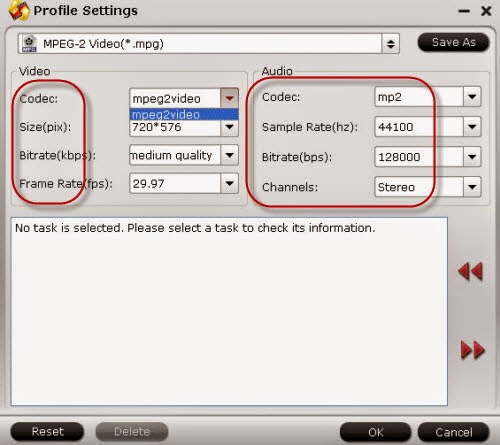Expand the Sample Rate 44100 dropdown

point(472,127)
